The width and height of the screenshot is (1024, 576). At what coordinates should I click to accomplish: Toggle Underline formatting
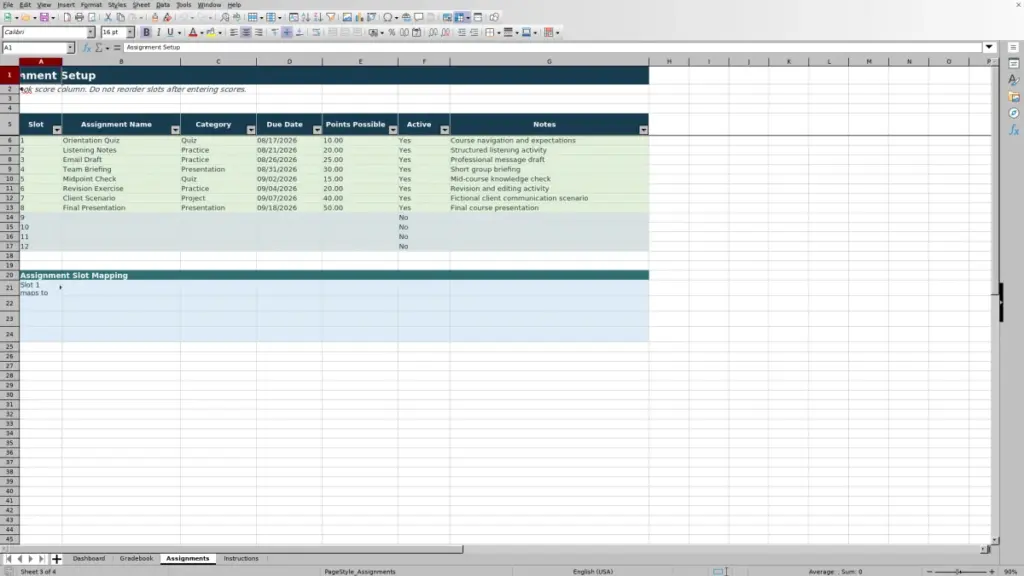coord(170,32)
